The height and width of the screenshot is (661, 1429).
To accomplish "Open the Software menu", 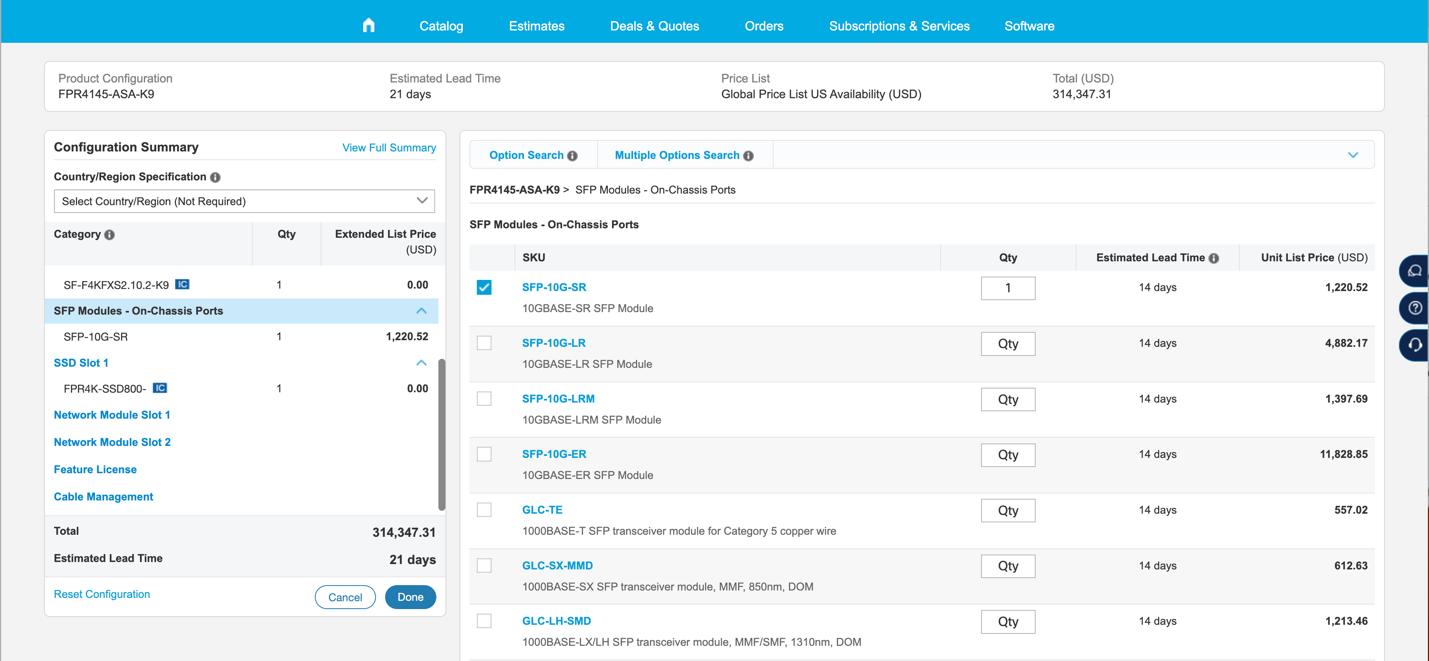I will 1029,26.
